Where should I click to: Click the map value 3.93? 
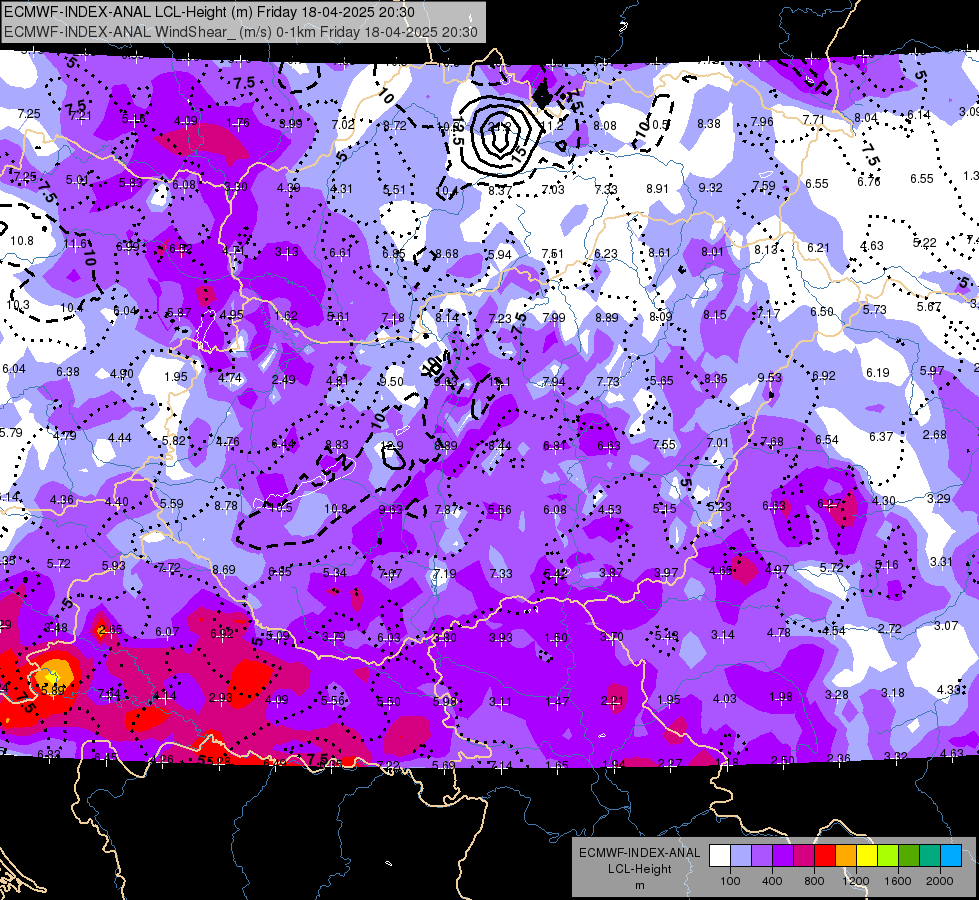tap(501, 637)
